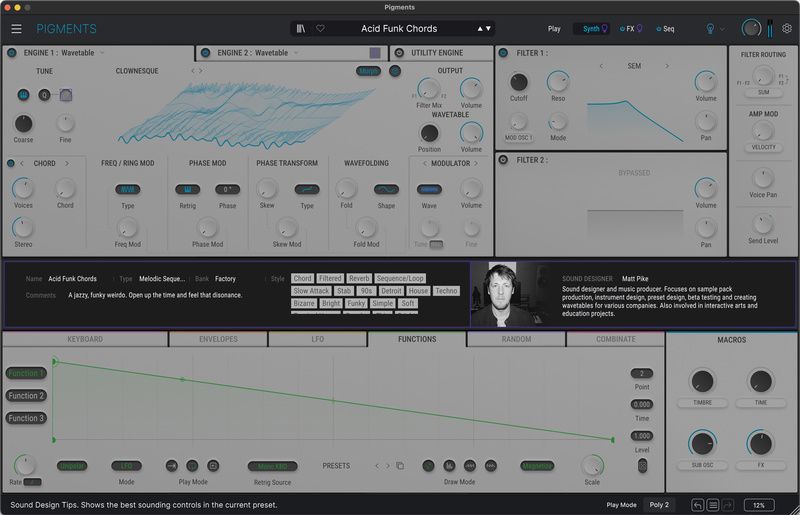Click the master volume knob in header
Image resolution: width=800 pixels, height=515 pixels.
click(752, 29)
